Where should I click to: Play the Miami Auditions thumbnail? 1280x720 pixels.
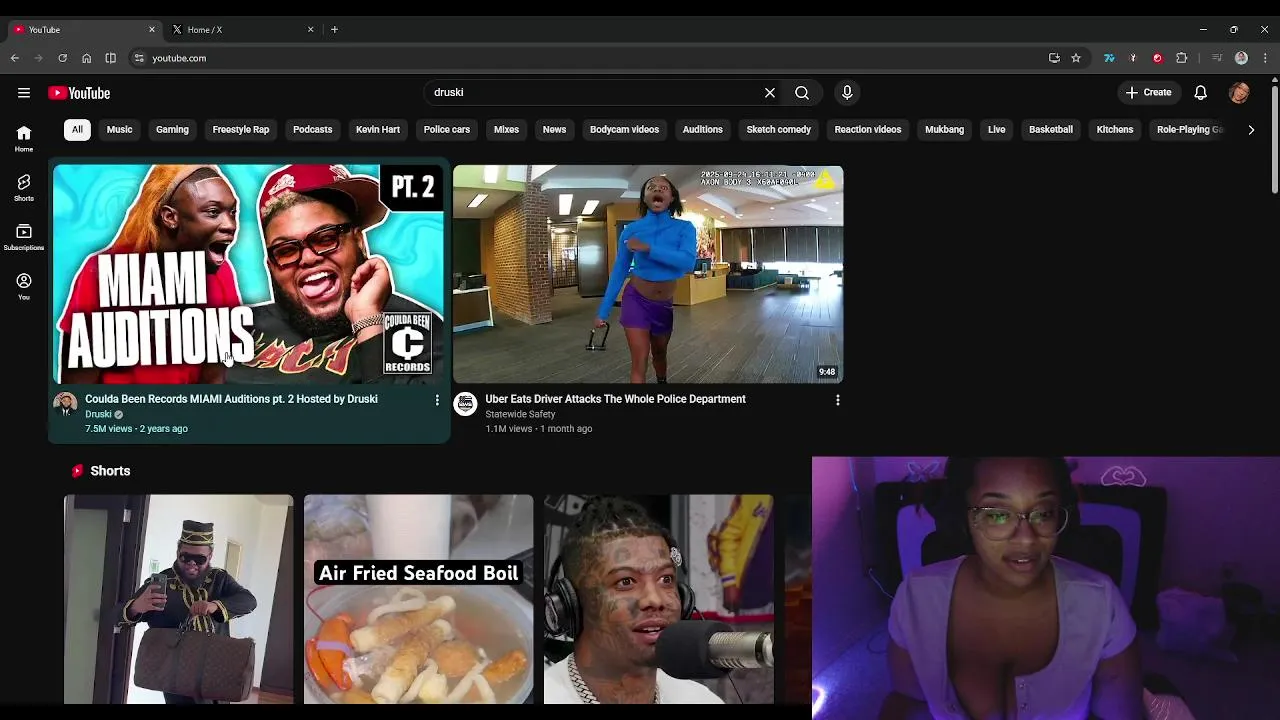click(x=249, y=274)
